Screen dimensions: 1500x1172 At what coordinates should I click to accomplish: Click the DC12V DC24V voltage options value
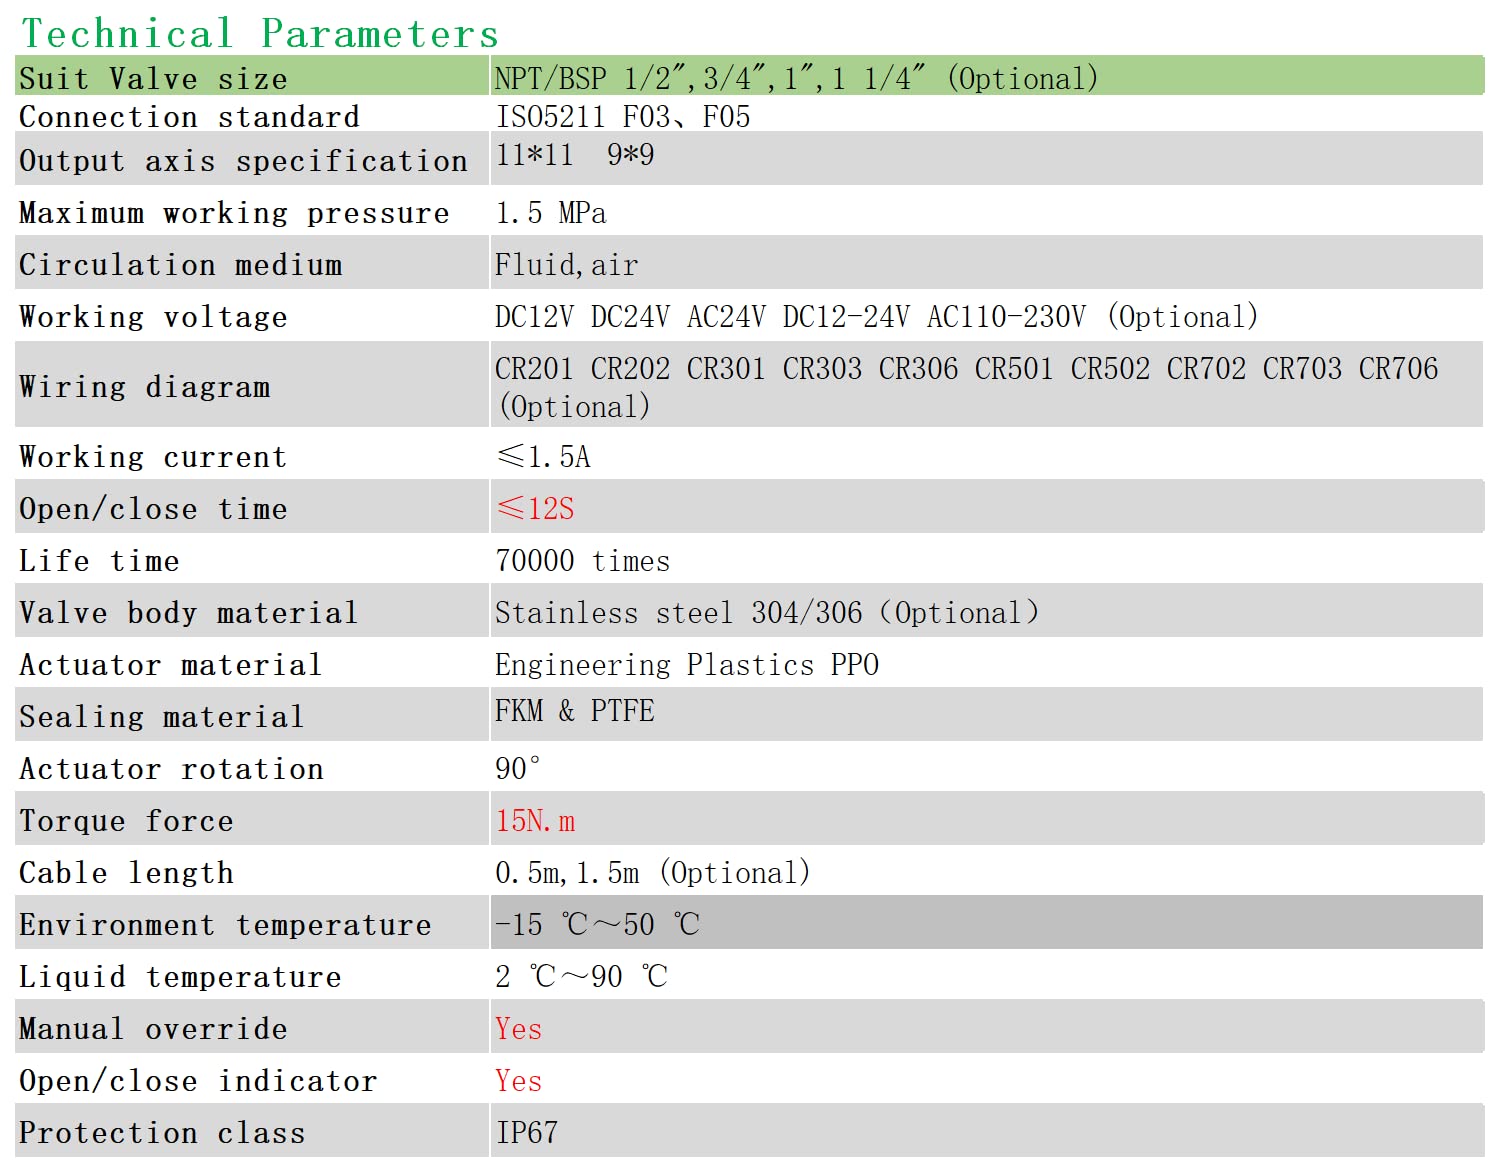pyautogui.click(x=876, y=317)
